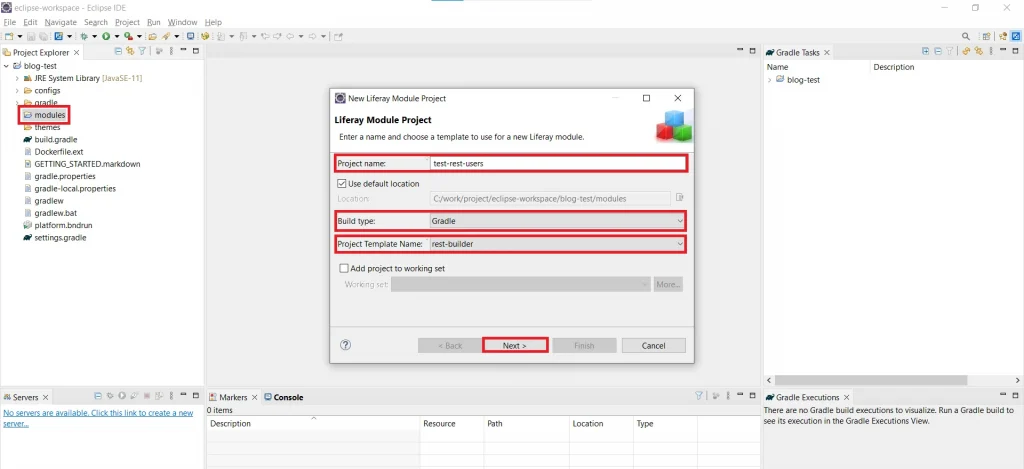Switch to the Markers tab

pos(233,397)
